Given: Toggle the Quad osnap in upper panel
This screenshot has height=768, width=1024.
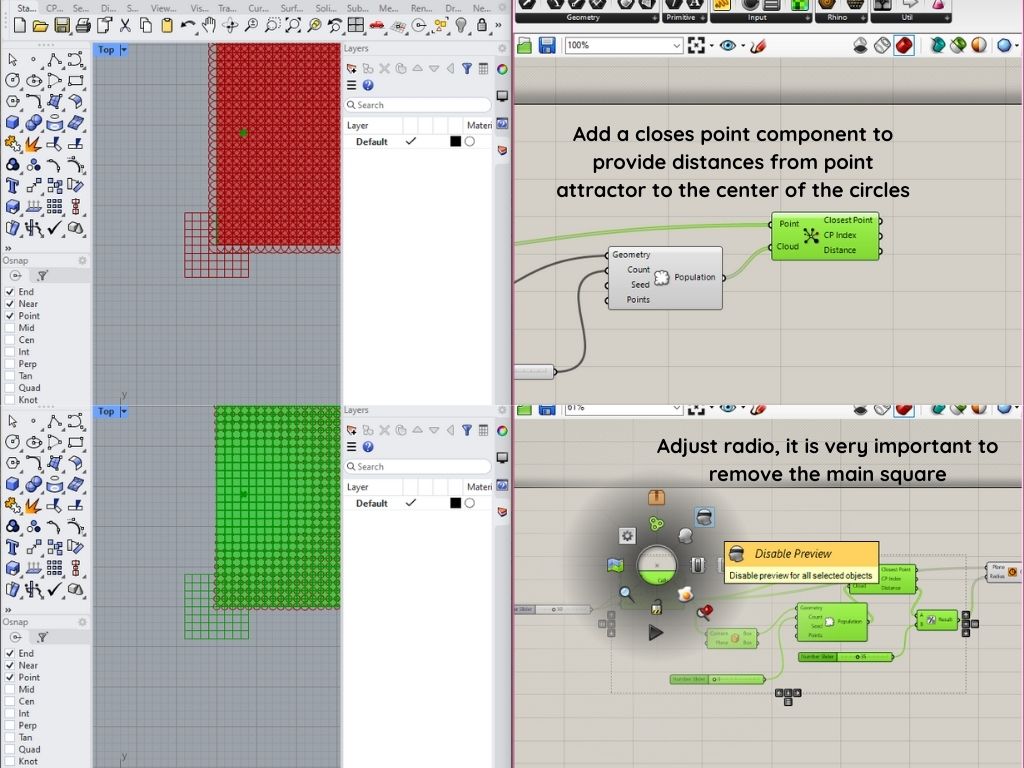Looking at the screenshot, I should pyautogui.click(x=10, y=388).
